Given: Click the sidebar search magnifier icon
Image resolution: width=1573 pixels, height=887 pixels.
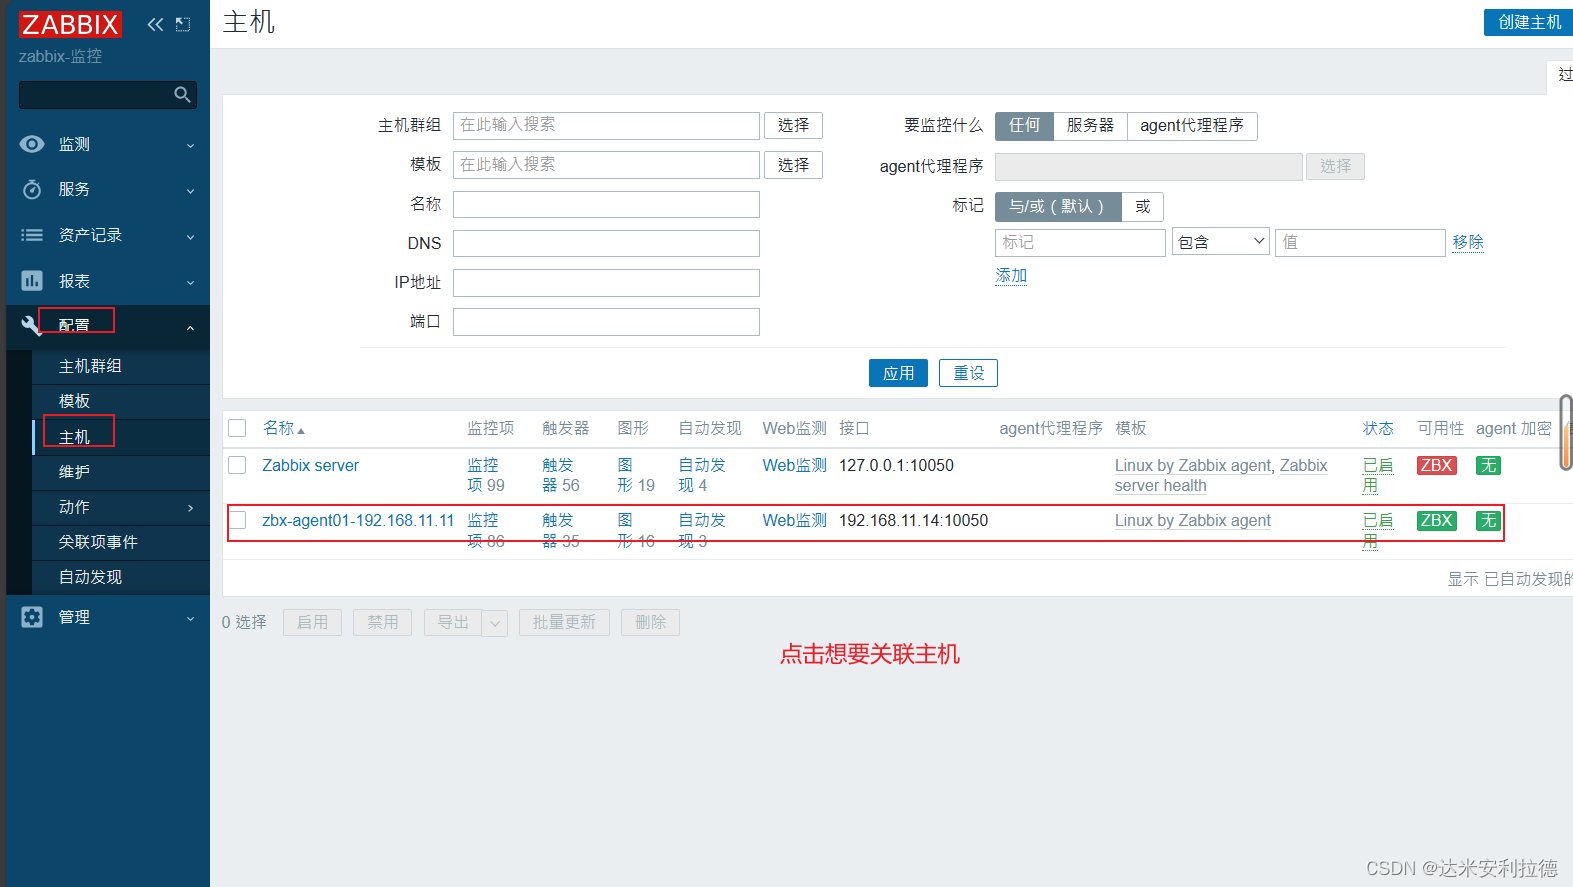Looking at the screenshot, I should [x=182, y=95].
